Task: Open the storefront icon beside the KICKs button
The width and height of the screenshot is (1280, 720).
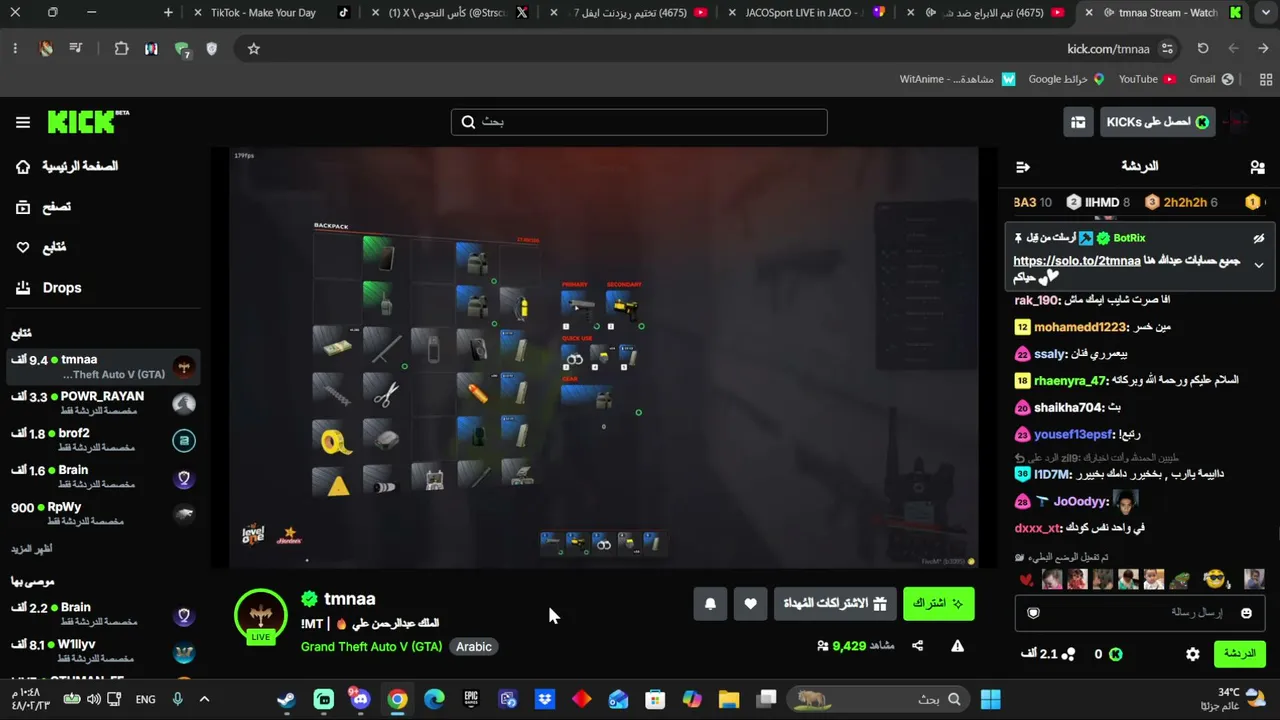Action: [x=1078, y=122]
